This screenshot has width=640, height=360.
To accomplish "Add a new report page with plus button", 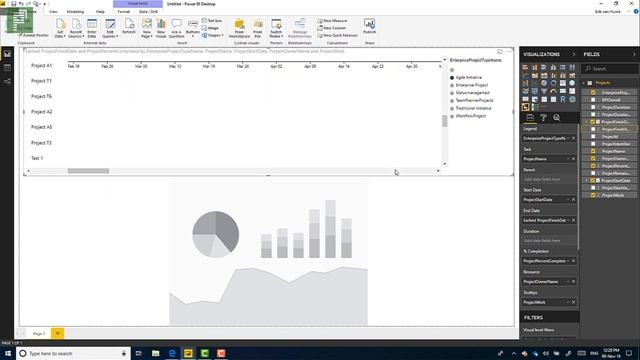I will point(58,333).
